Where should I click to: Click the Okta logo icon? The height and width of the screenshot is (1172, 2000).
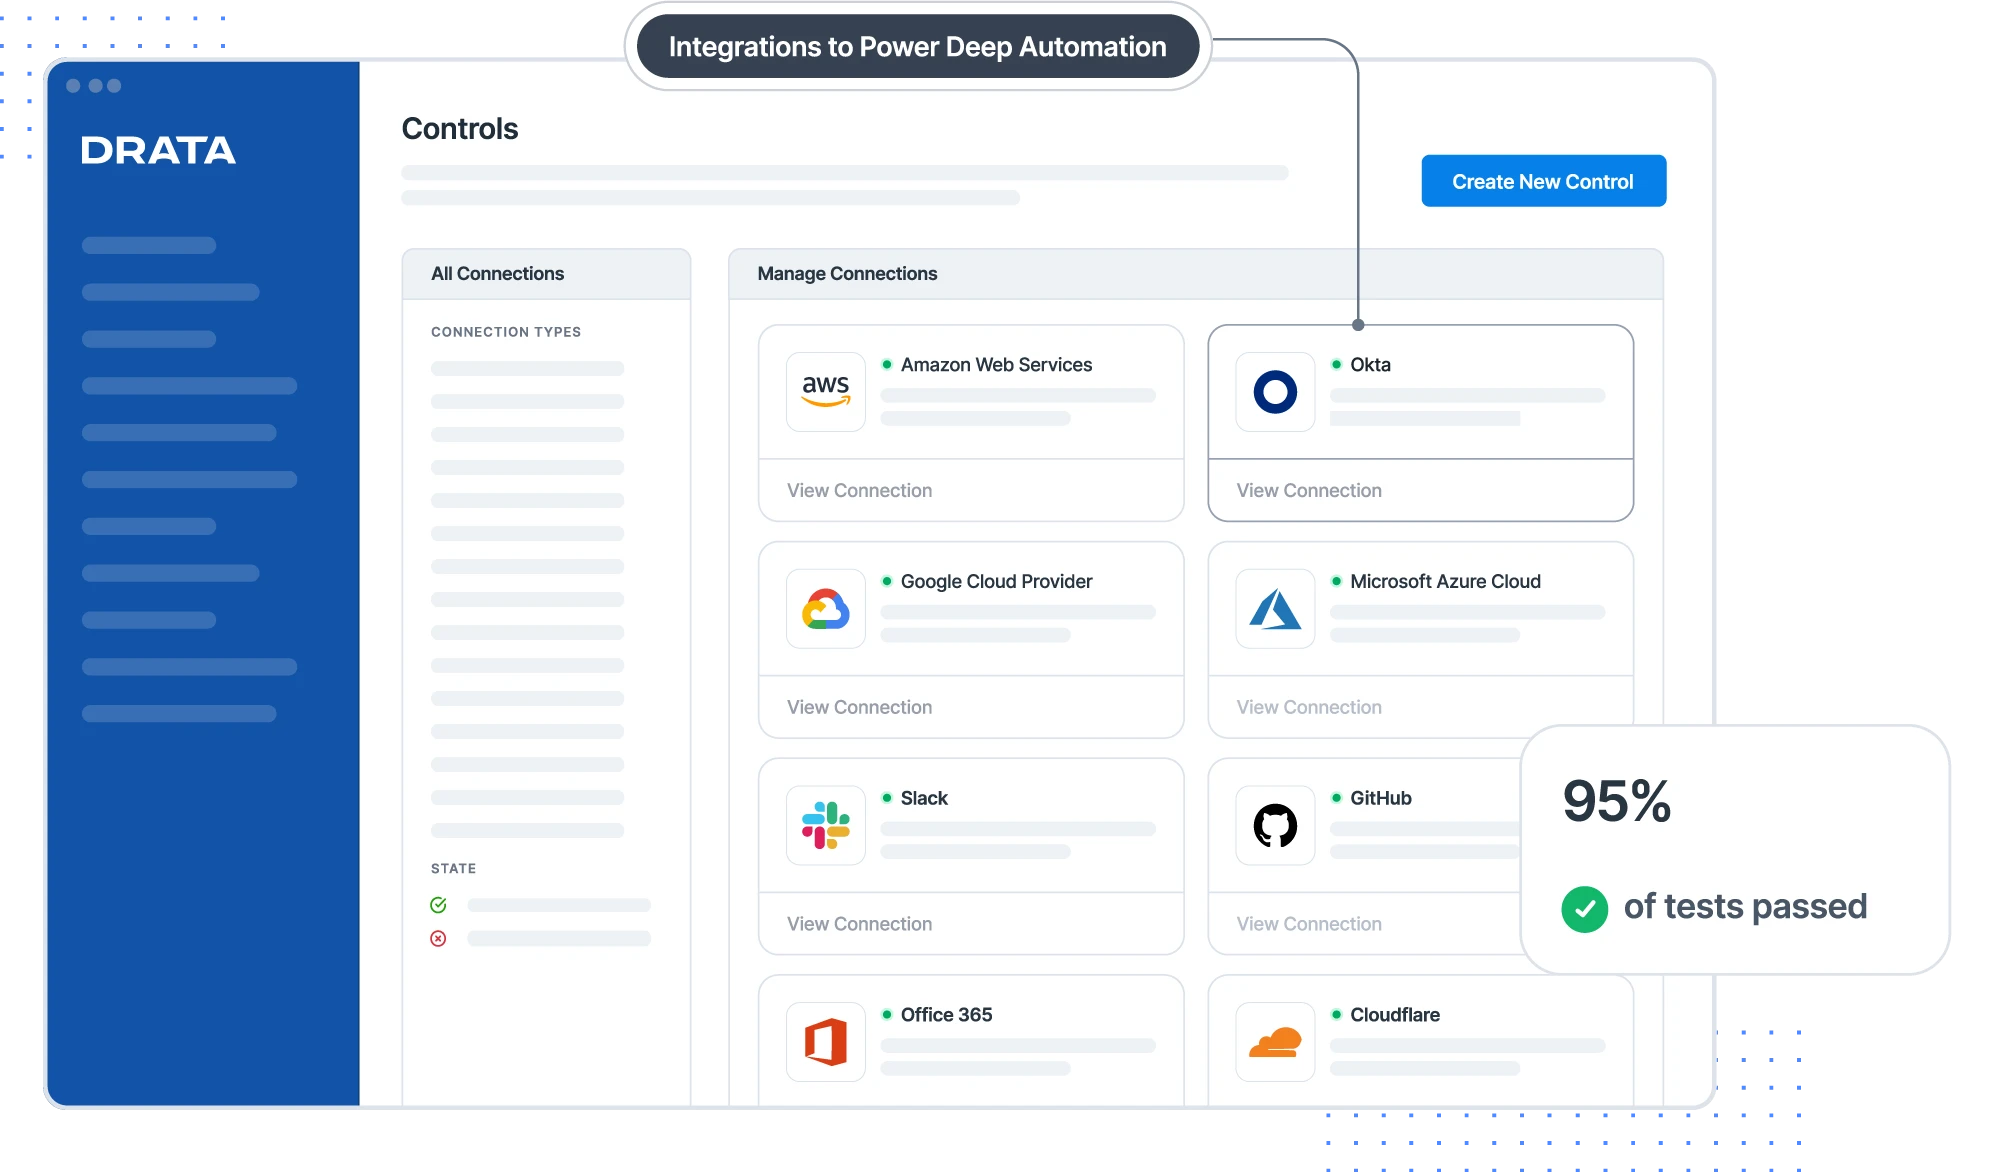[x=1275, y=391]
